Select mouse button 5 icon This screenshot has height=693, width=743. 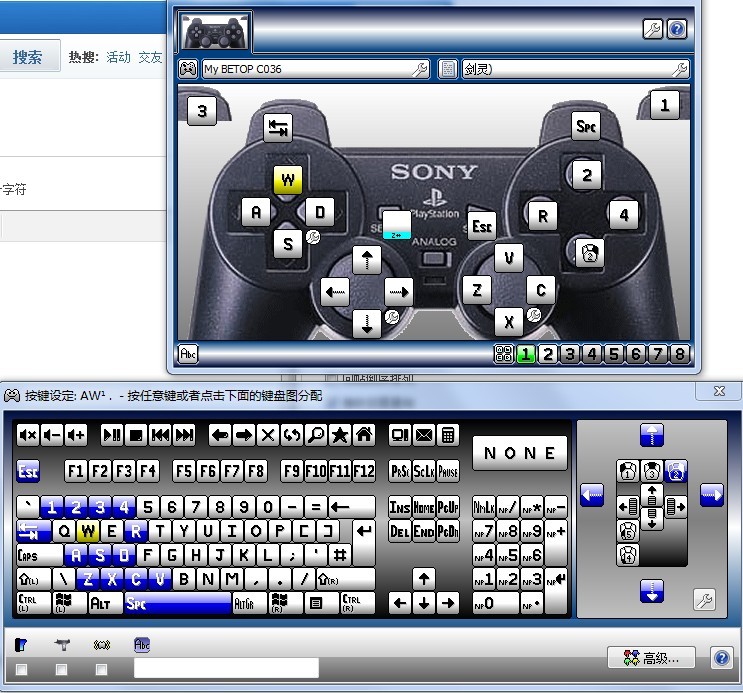(628, 531)
